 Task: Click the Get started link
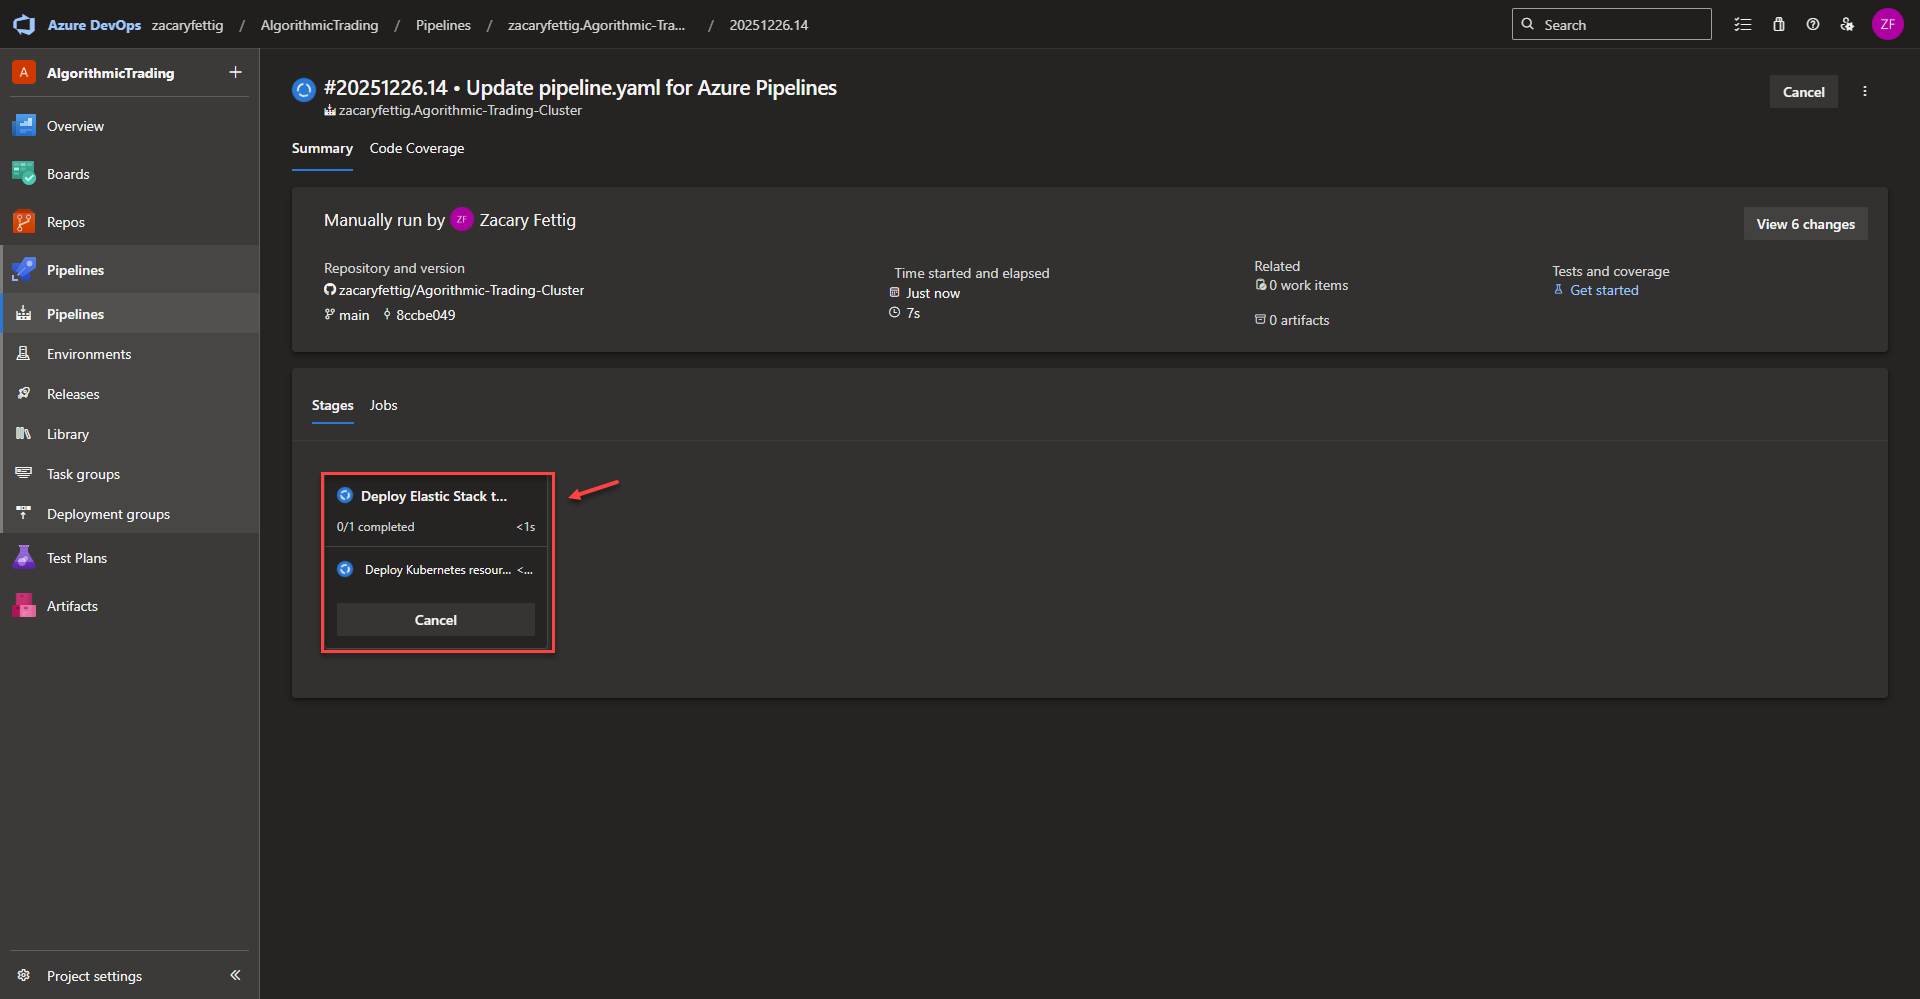coord(1603,290)
